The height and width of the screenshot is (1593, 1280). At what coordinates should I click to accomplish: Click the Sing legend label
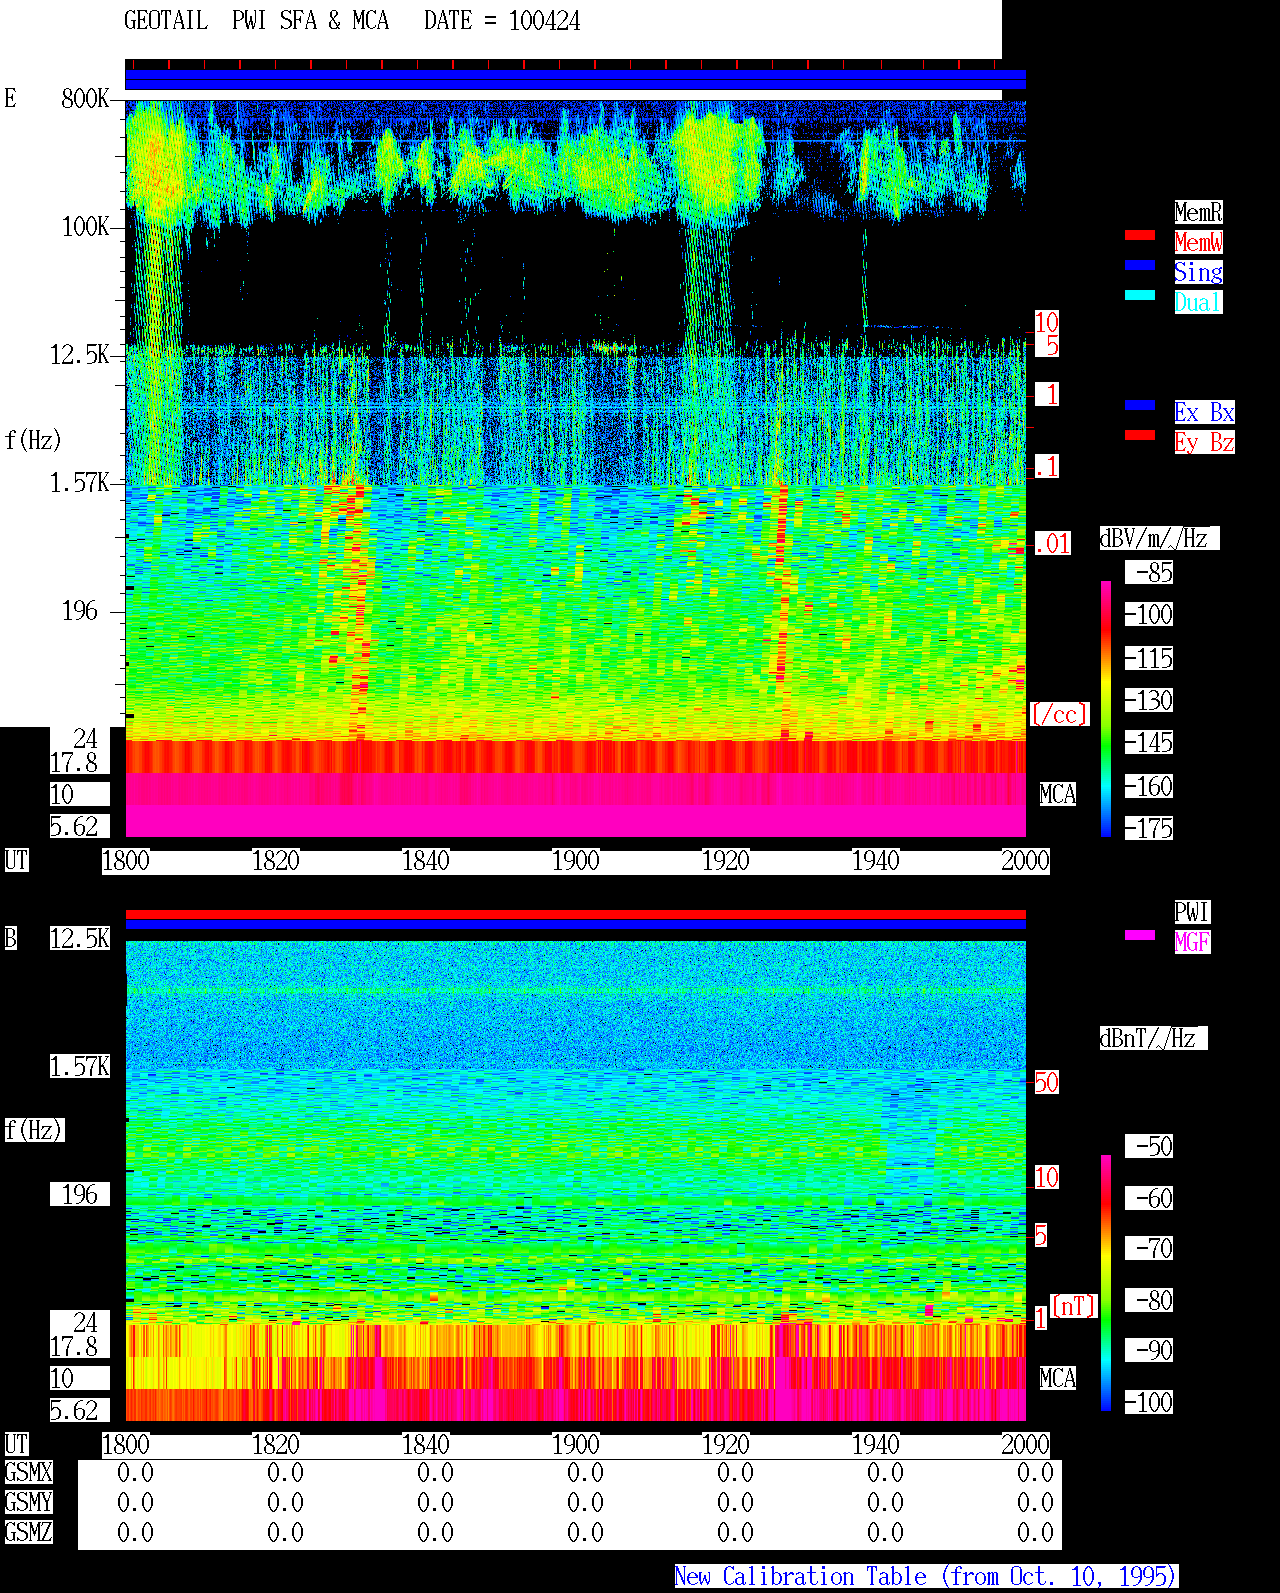(x=1198, y=272)
